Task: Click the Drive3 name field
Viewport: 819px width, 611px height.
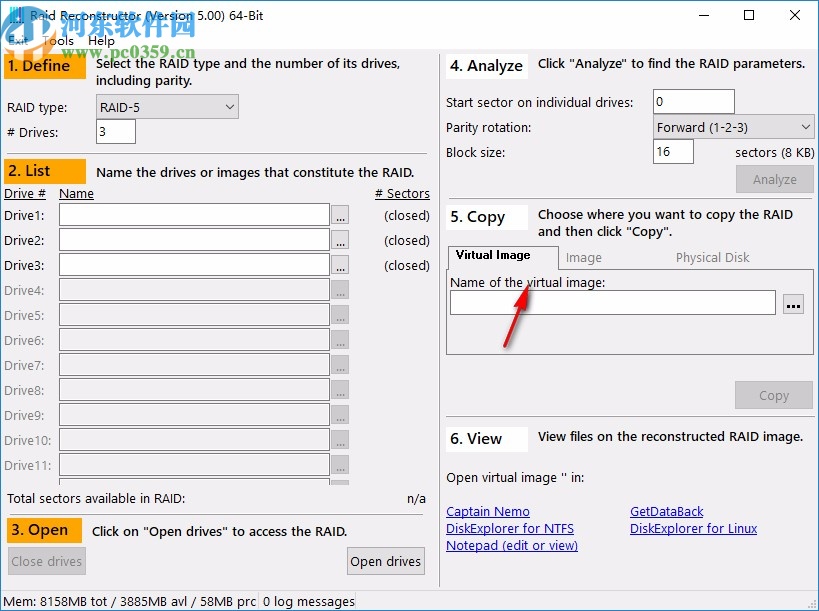Action: [x=194, y=265]
